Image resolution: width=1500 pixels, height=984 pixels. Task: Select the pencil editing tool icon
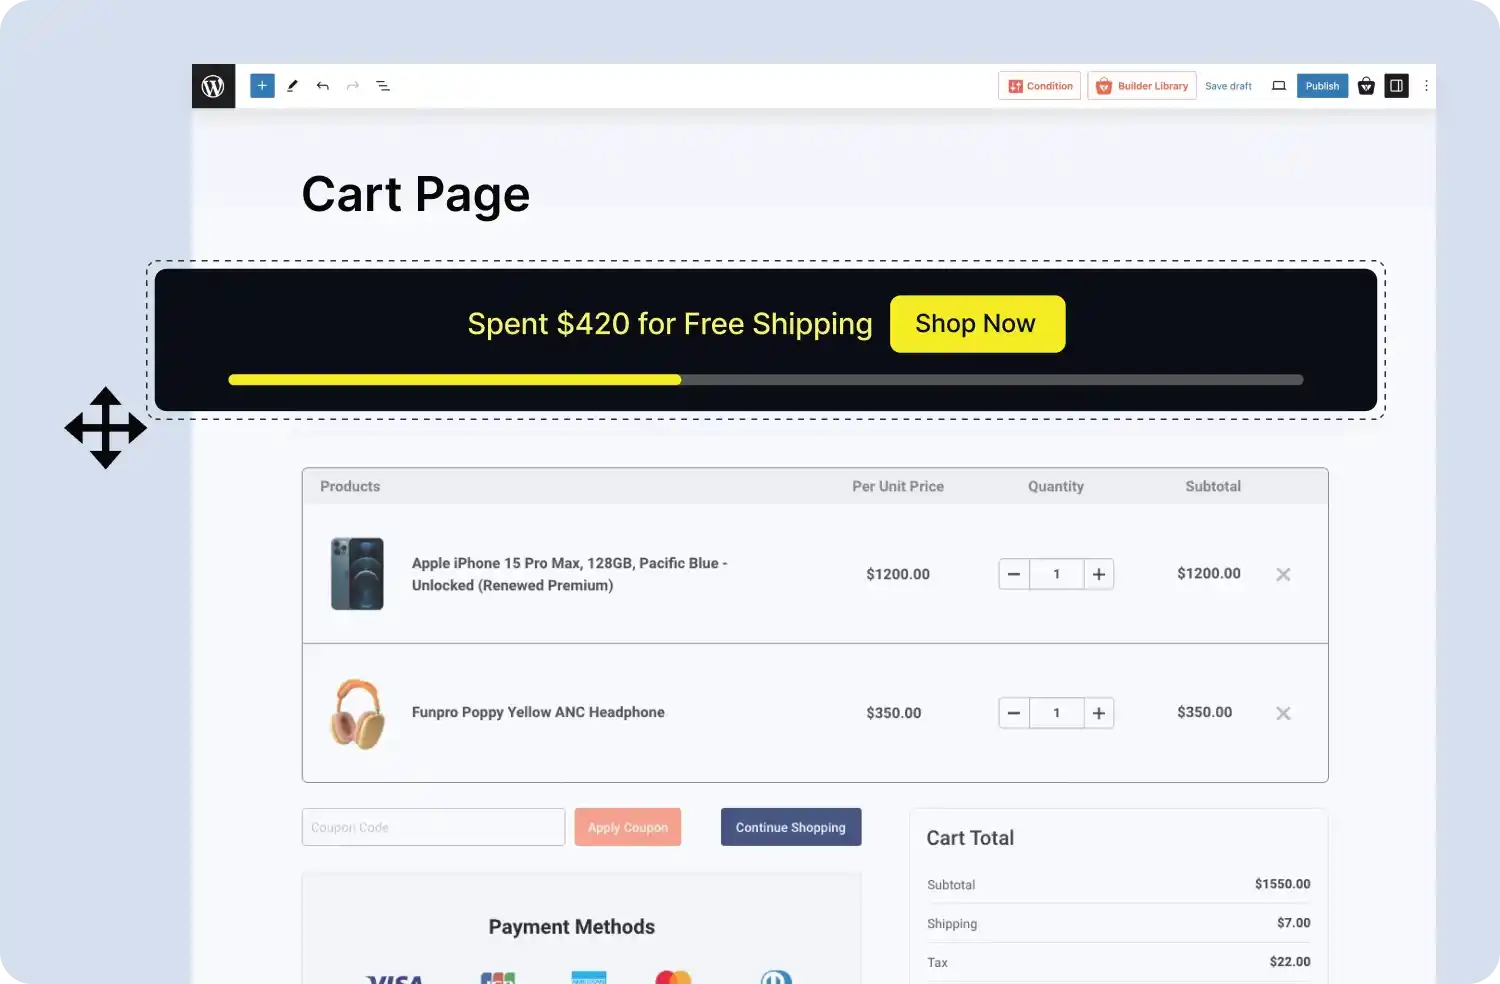tap(292, 85)
